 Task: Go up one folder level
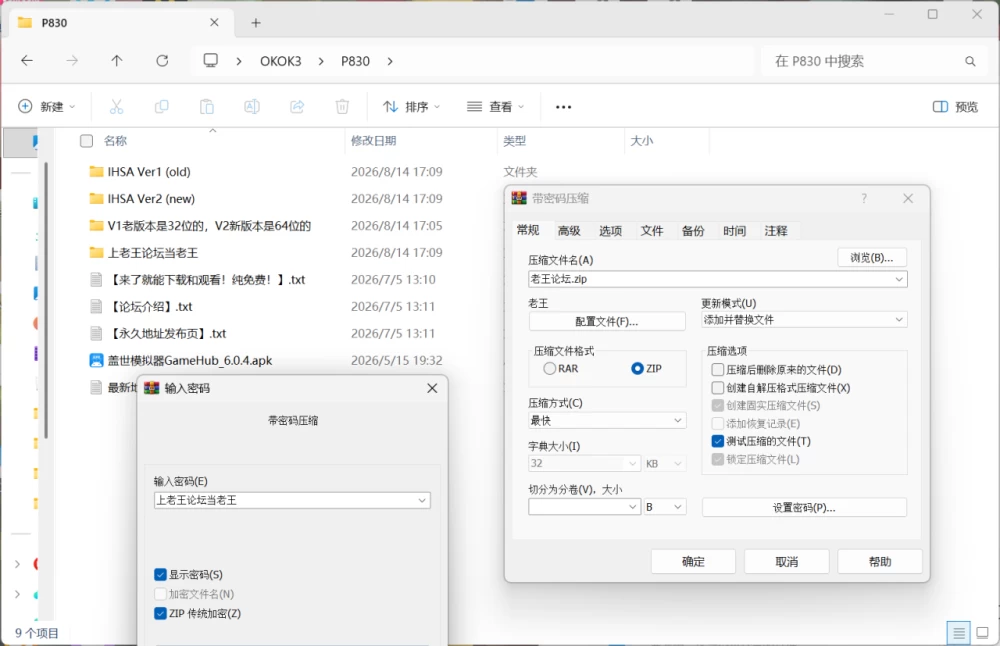pos(117,61)
